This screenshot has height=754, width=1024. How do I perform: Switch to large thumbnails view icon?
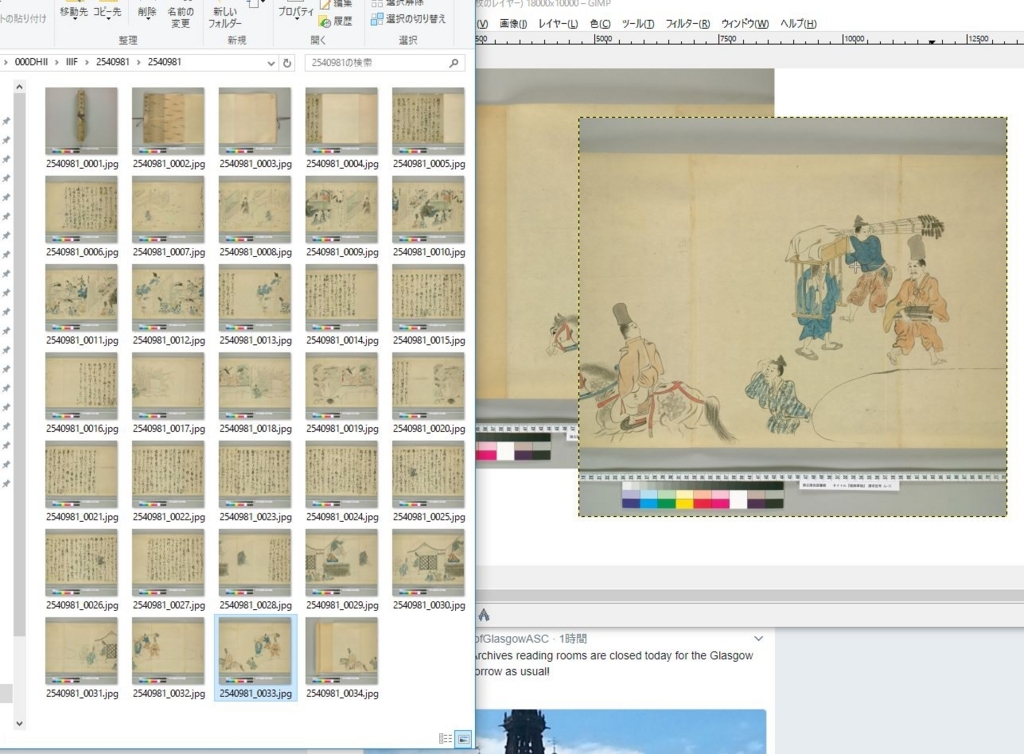click(x=463, y=738)
